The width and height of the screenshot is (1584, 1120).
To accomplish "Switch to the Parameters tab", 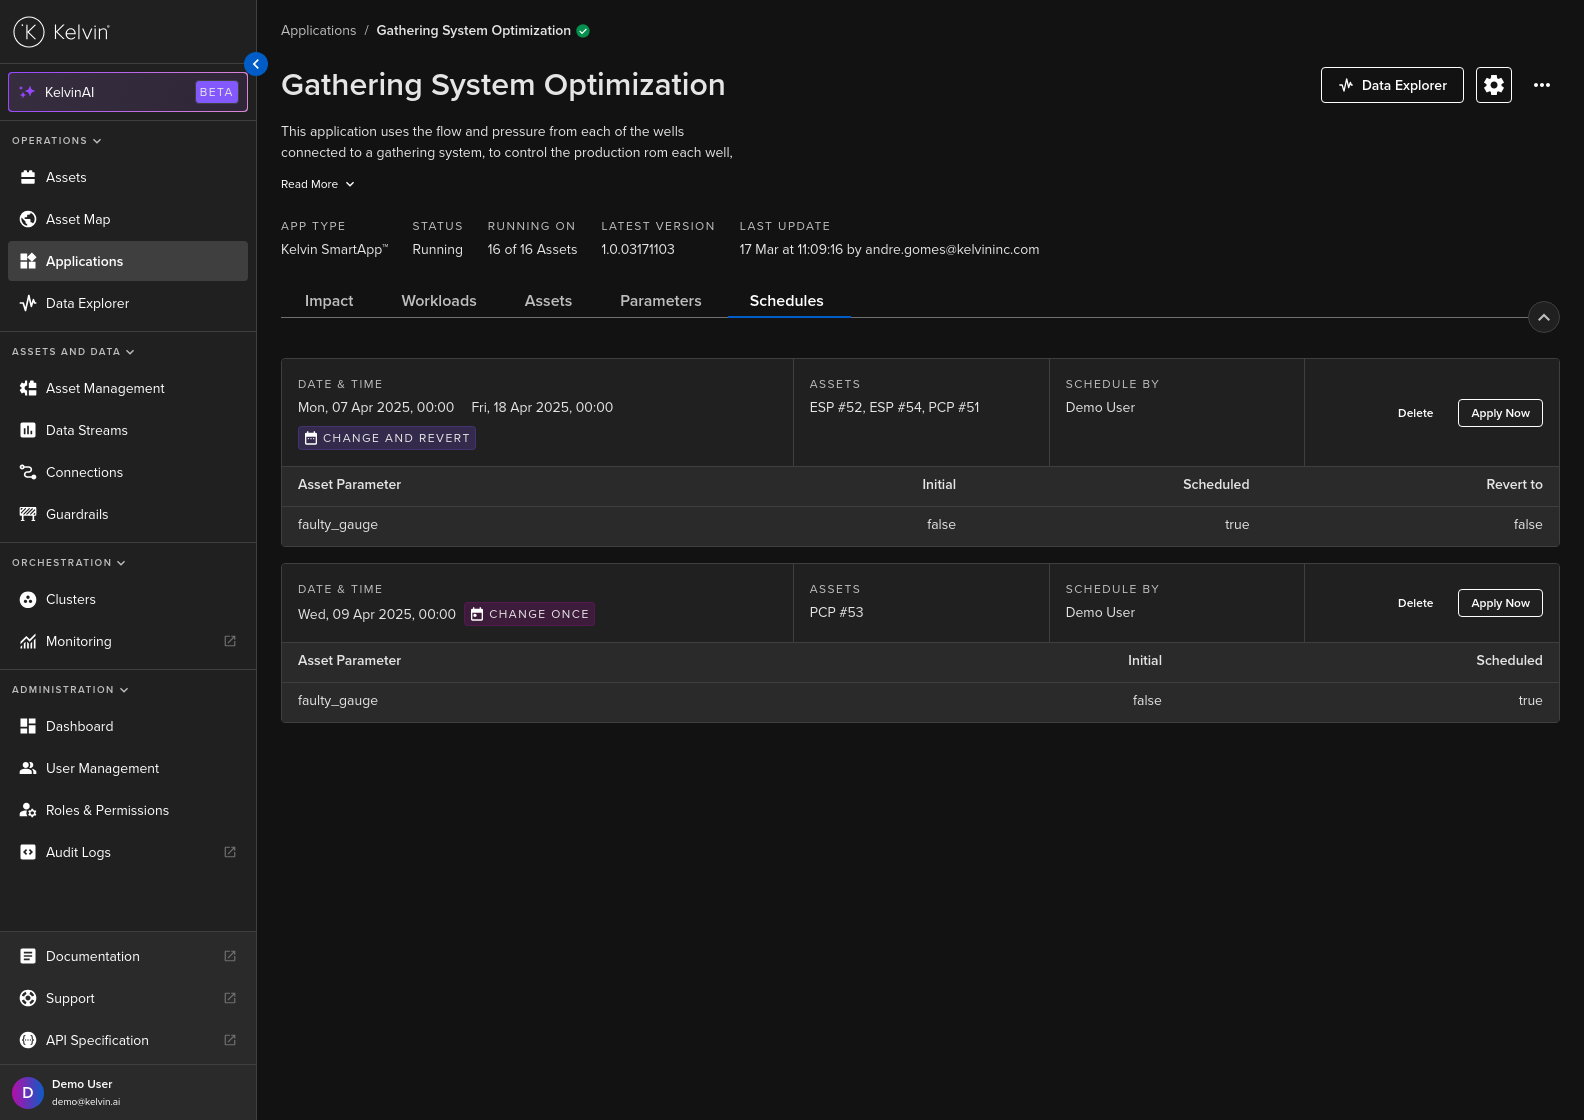I will 660,301.
